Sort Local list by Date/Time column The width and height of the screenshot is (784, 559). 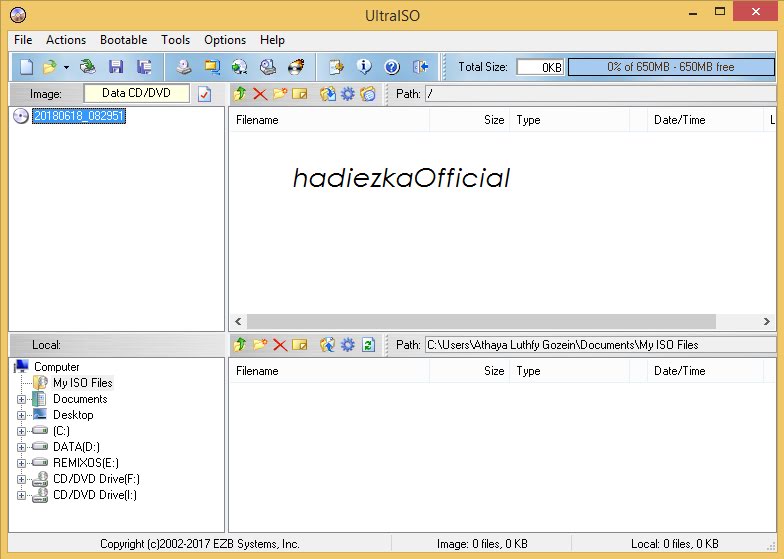[x=705, y=371]
